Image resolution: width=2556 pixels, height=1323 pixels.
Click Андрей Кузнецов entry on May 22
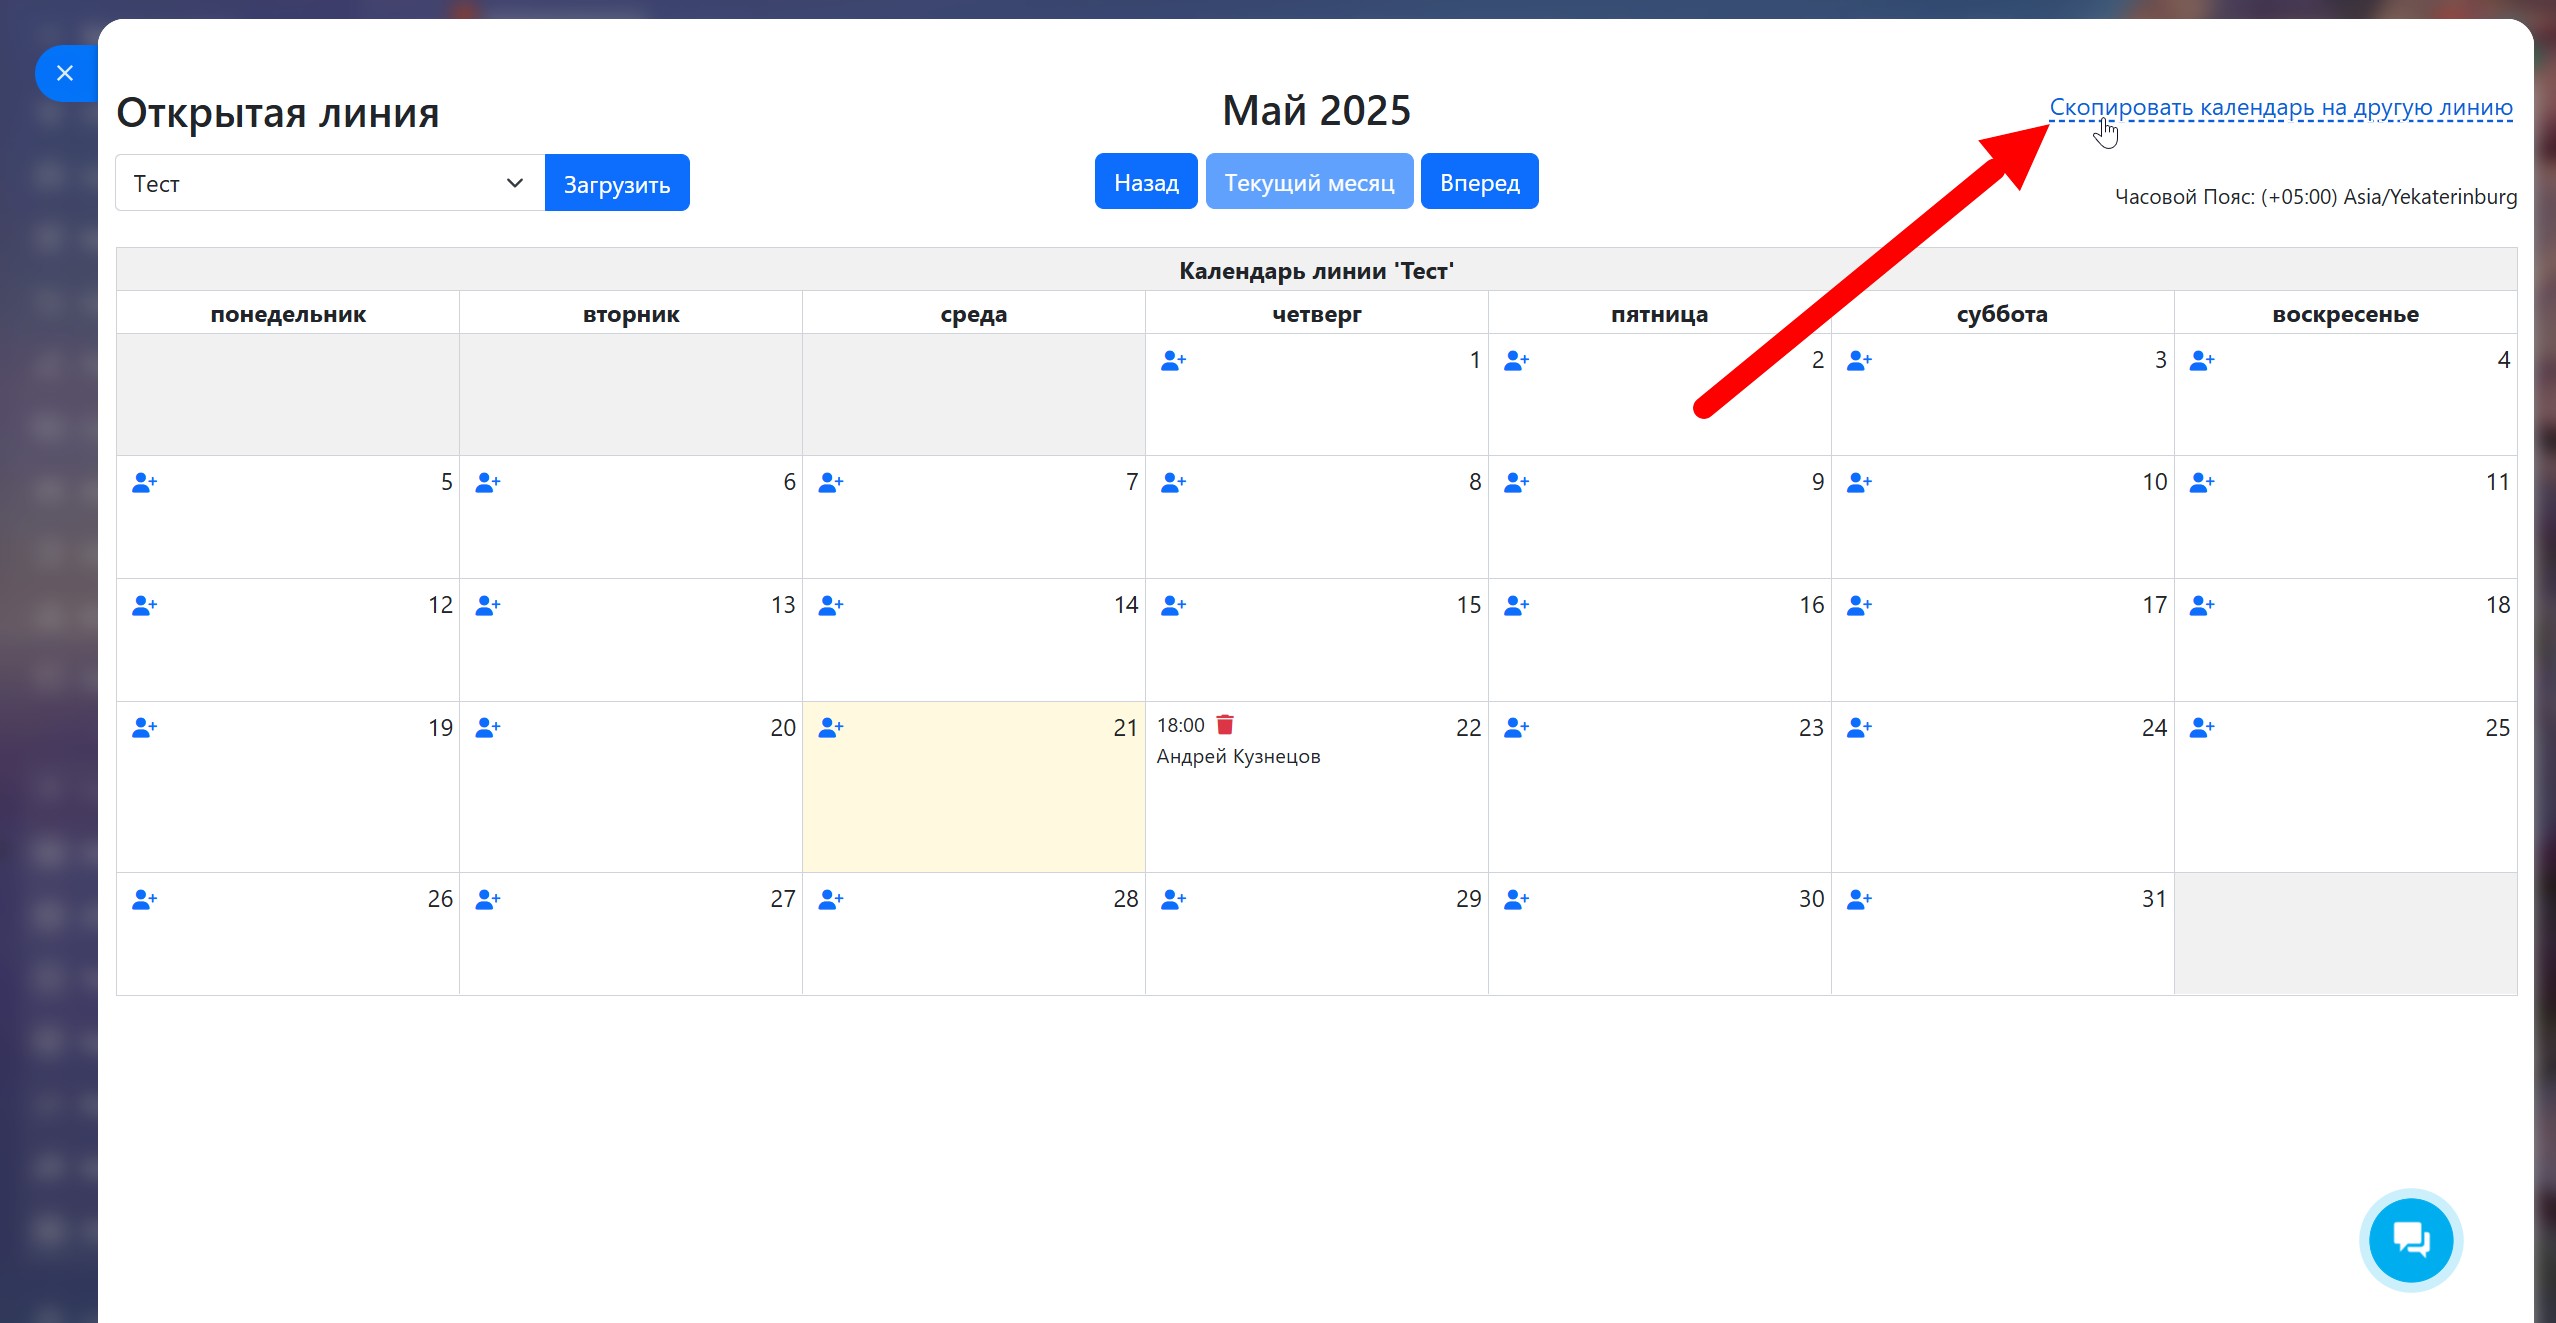click(x=1238, y=757)
